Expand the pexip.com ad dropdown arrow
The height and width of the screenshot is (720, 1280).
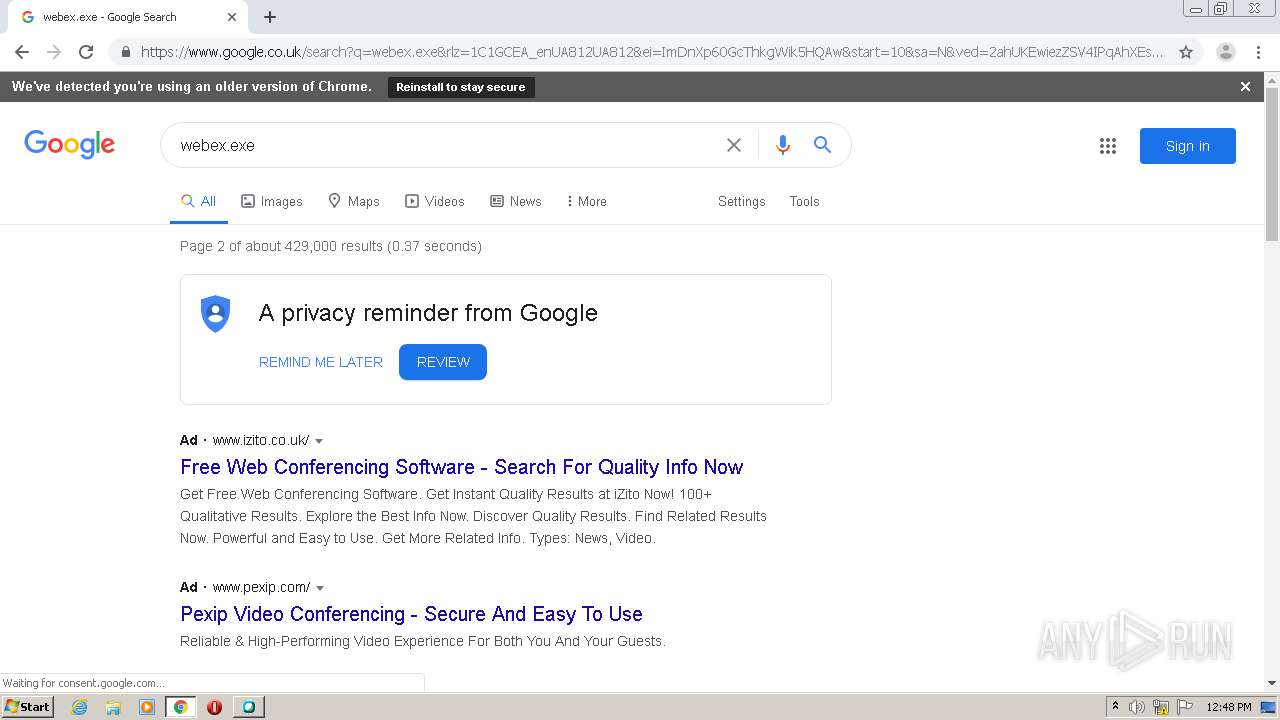(x=320, y=588)
